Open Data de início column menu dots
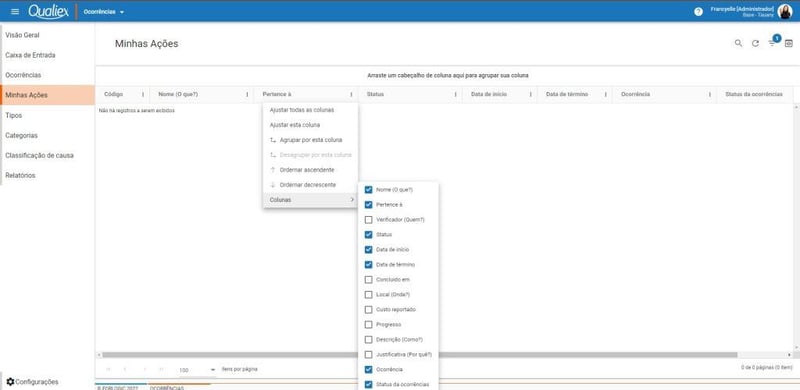This screenshot has width=800, height=390. click(x=531, y=94)
